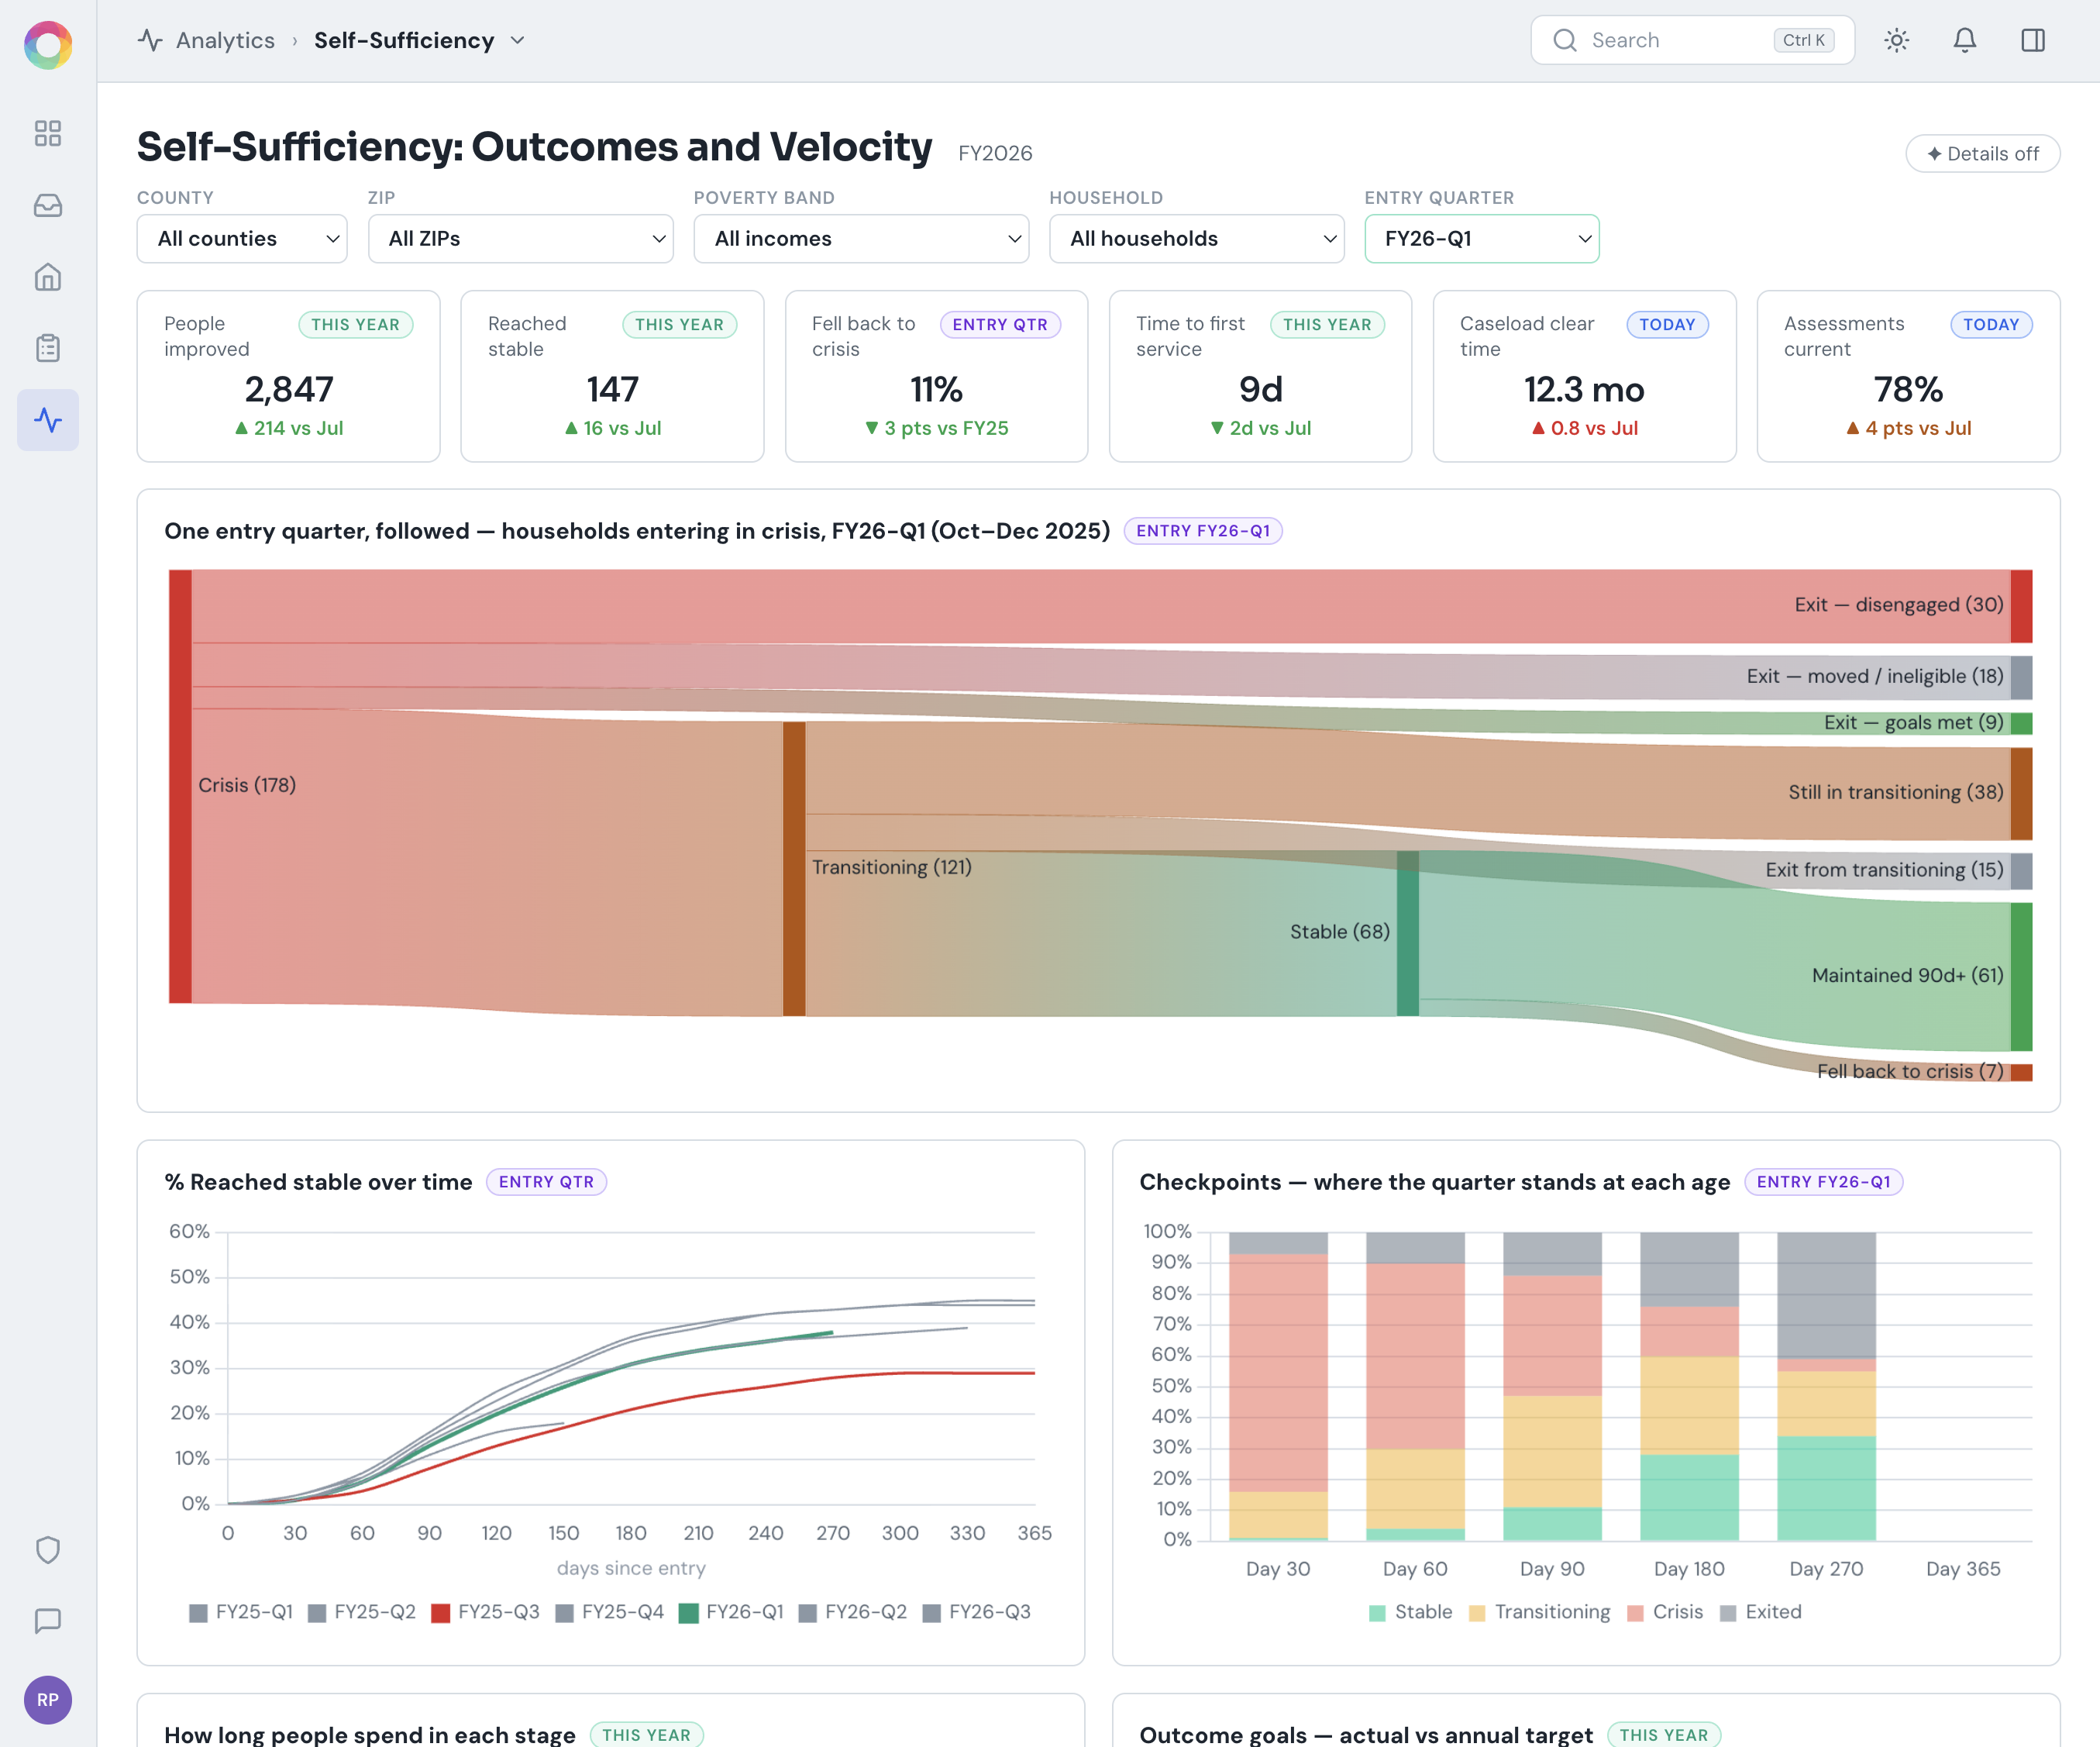Click the Fell back to crisis (7) node
Screen dimensions: 2100x1747
2021,1072
